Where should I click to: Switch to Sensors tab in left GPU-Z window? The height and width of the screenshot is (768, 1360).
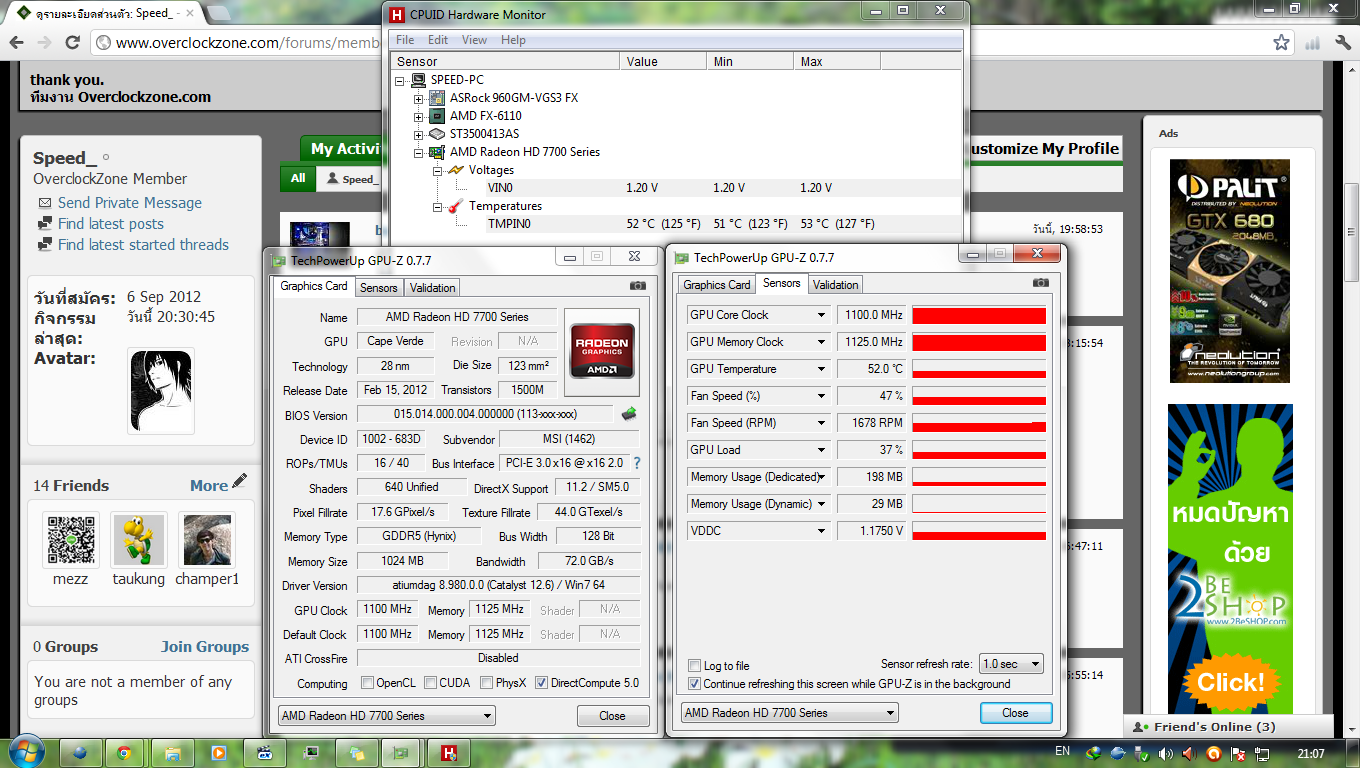pyautogui.click(x=379, y=288)
